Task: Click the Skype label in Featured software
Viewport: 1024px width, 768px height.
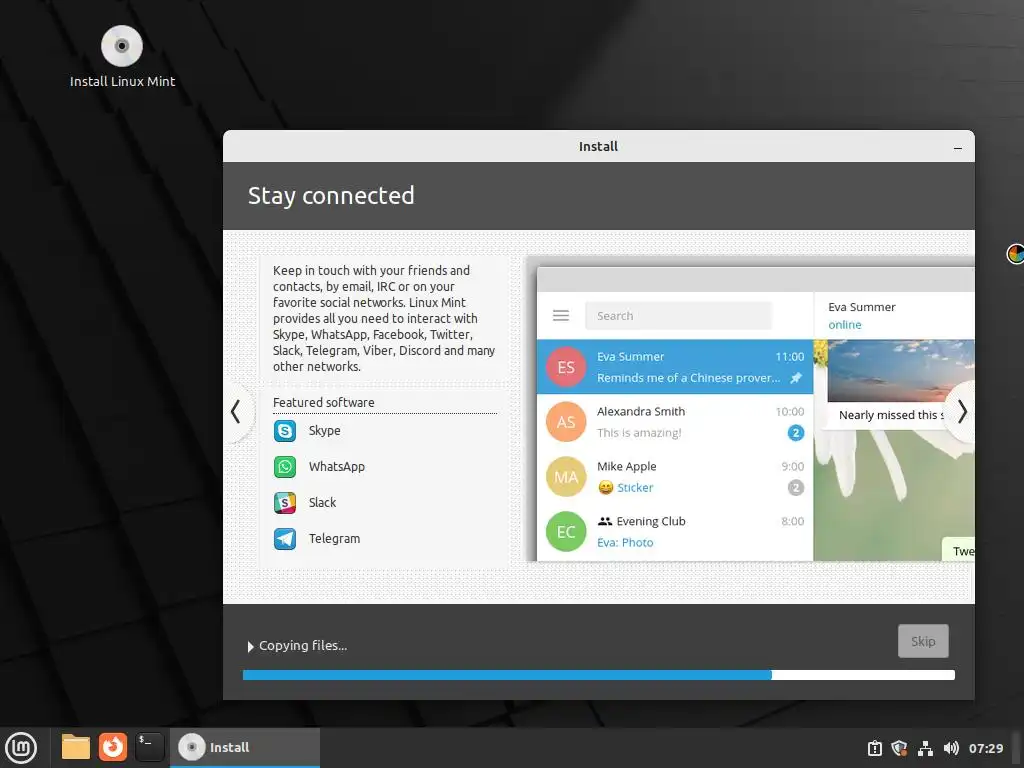Action: point(325,431)
